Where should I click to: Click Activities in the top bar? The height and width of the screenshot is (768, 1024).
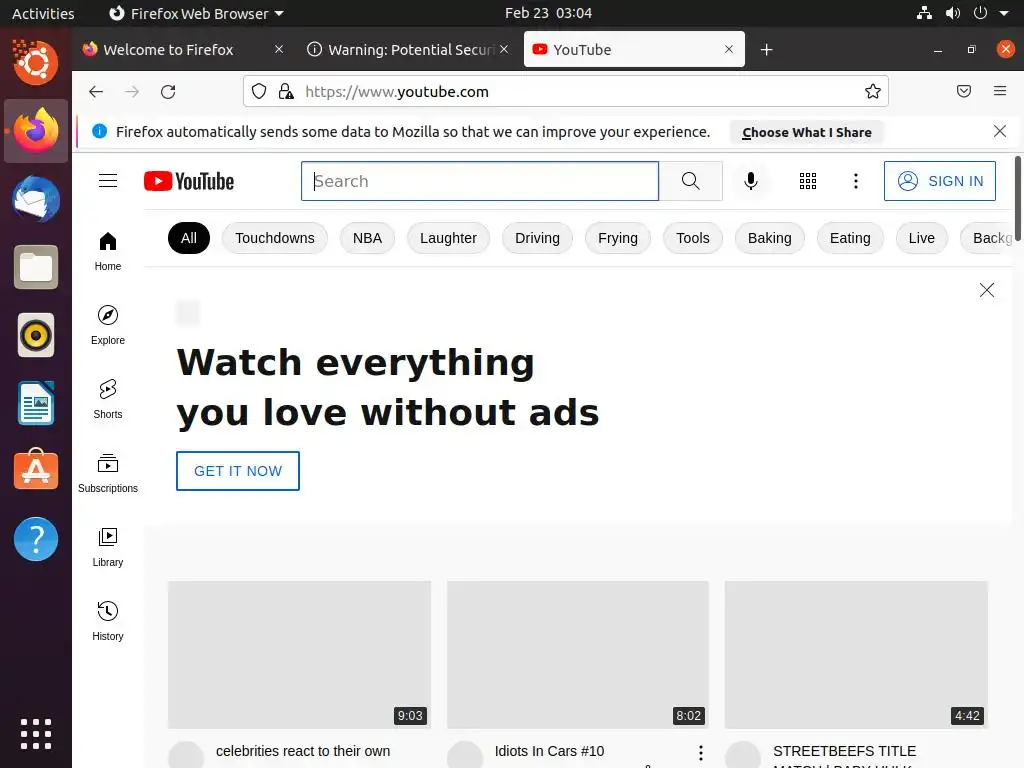coord(43,13)
